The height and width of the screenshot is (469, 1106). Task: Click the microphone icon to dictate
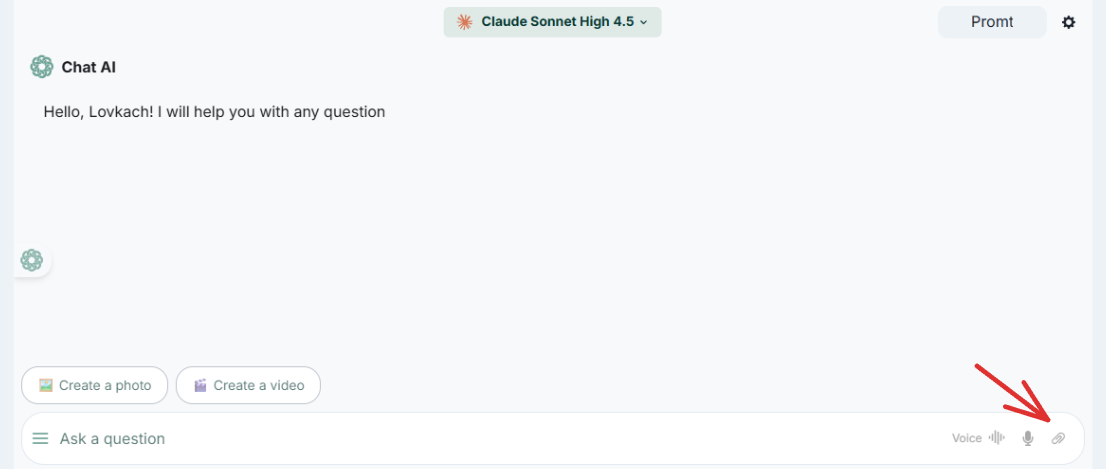tap(1027, 438)
